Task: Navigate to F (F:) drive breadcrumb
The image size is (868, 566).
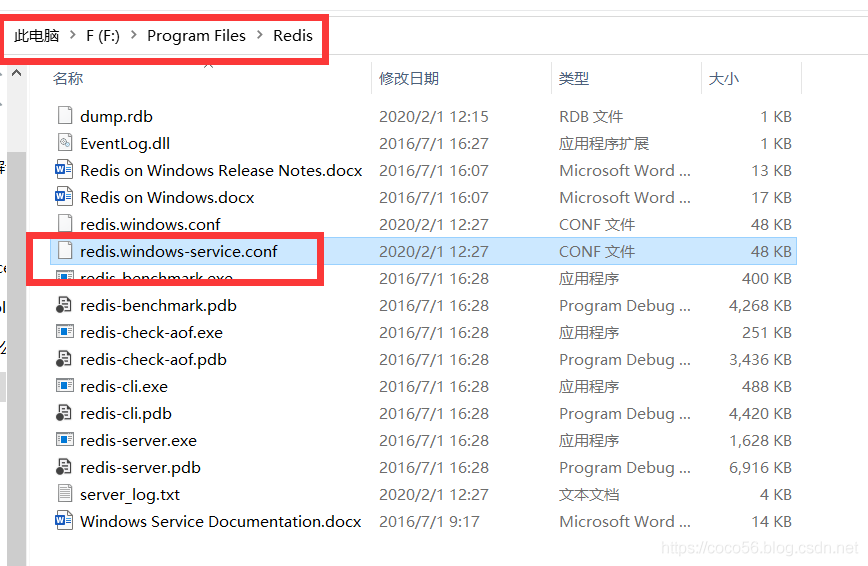Action: [x=103, y=35]
